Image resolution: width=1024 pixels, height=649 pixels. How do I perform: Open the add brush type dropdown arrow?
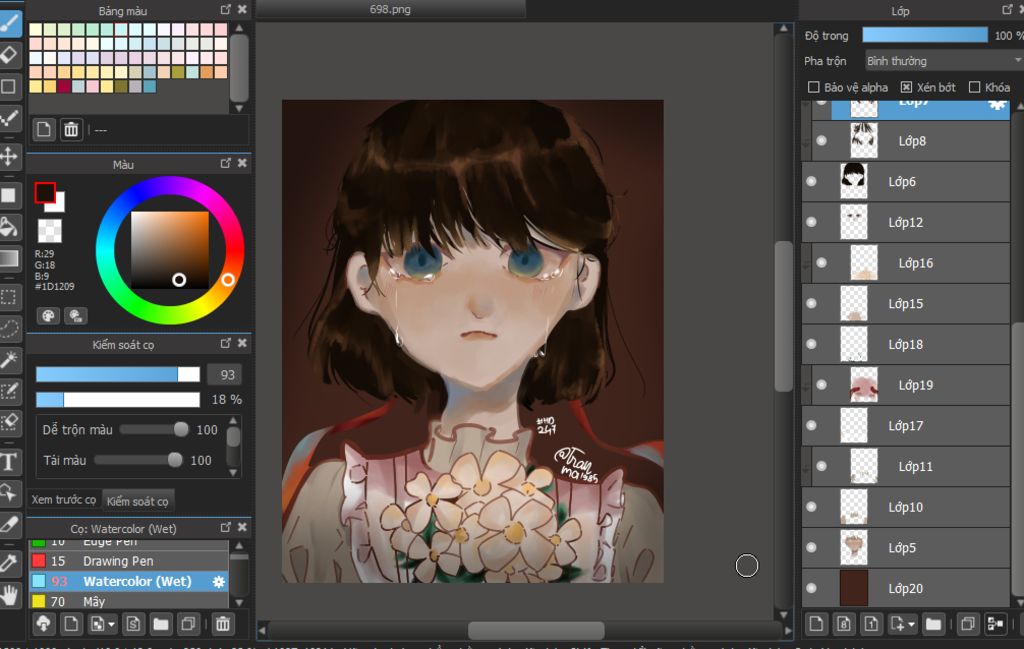click(x=112, y=625)
